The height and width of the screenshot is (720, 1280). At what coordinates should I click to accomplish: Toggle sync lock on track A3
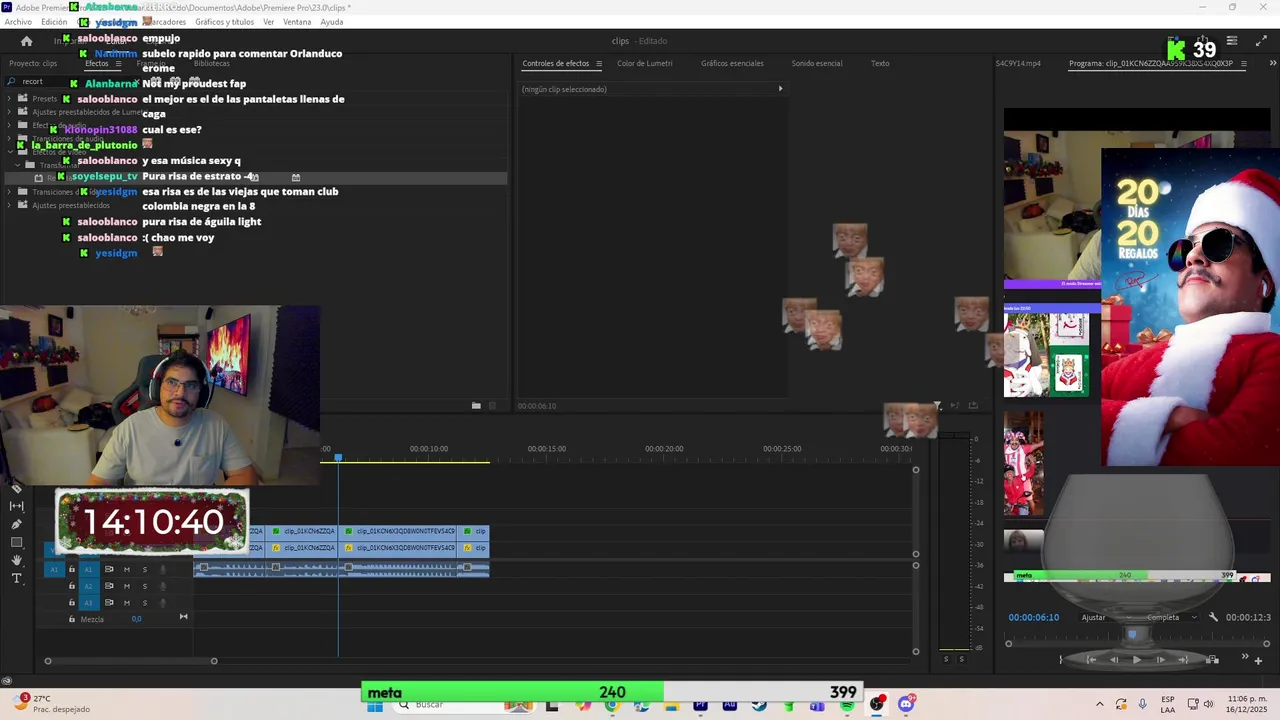tap(109, 603)
